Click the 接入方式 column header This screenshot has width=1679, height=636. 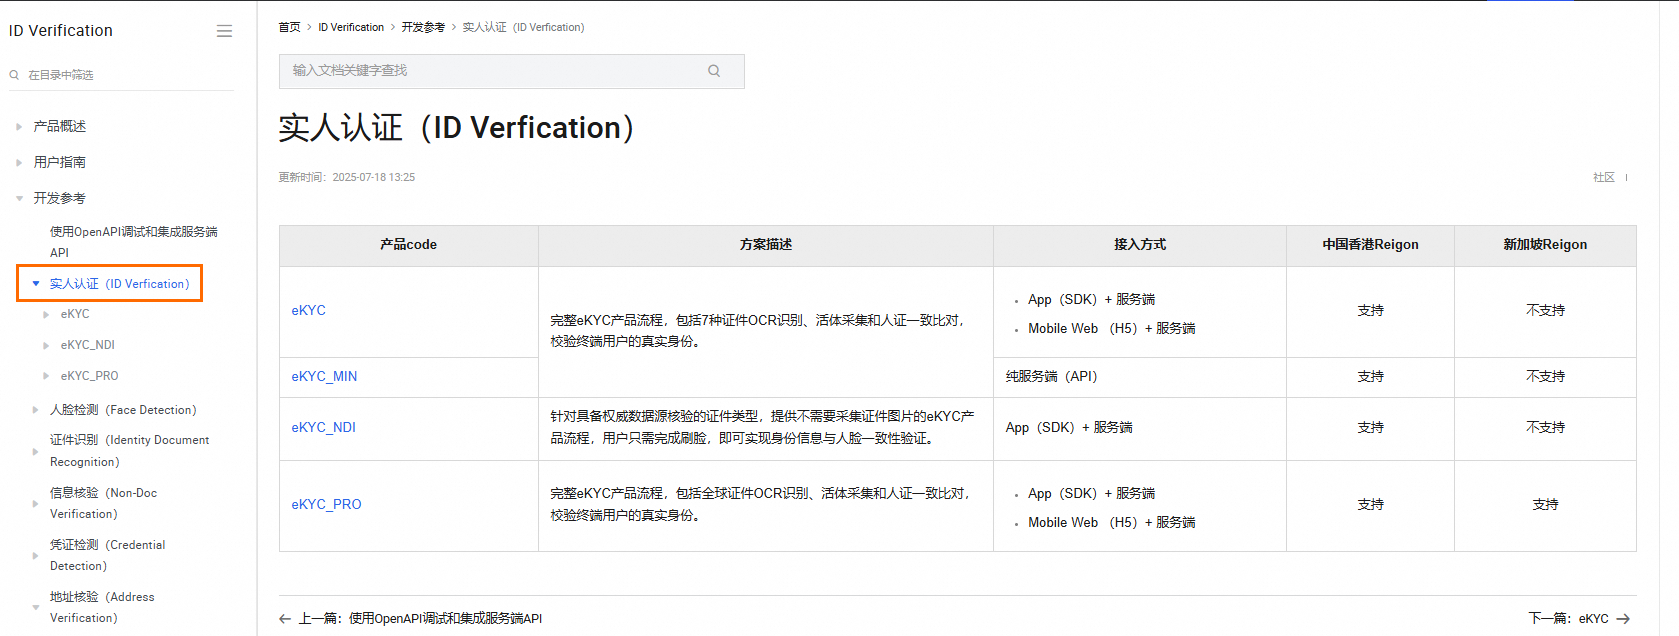pos(1140,245)
